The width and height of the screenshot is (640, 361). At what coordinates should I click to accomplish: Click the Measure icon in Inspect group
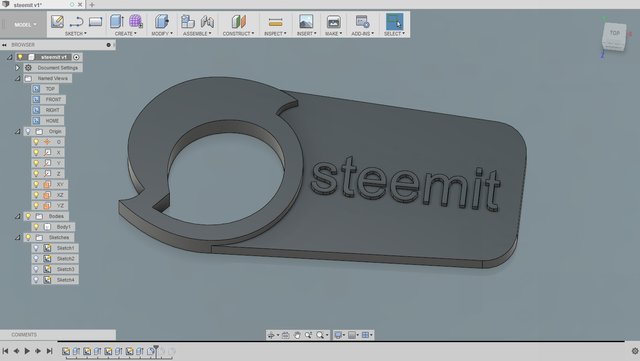(275, 22)
